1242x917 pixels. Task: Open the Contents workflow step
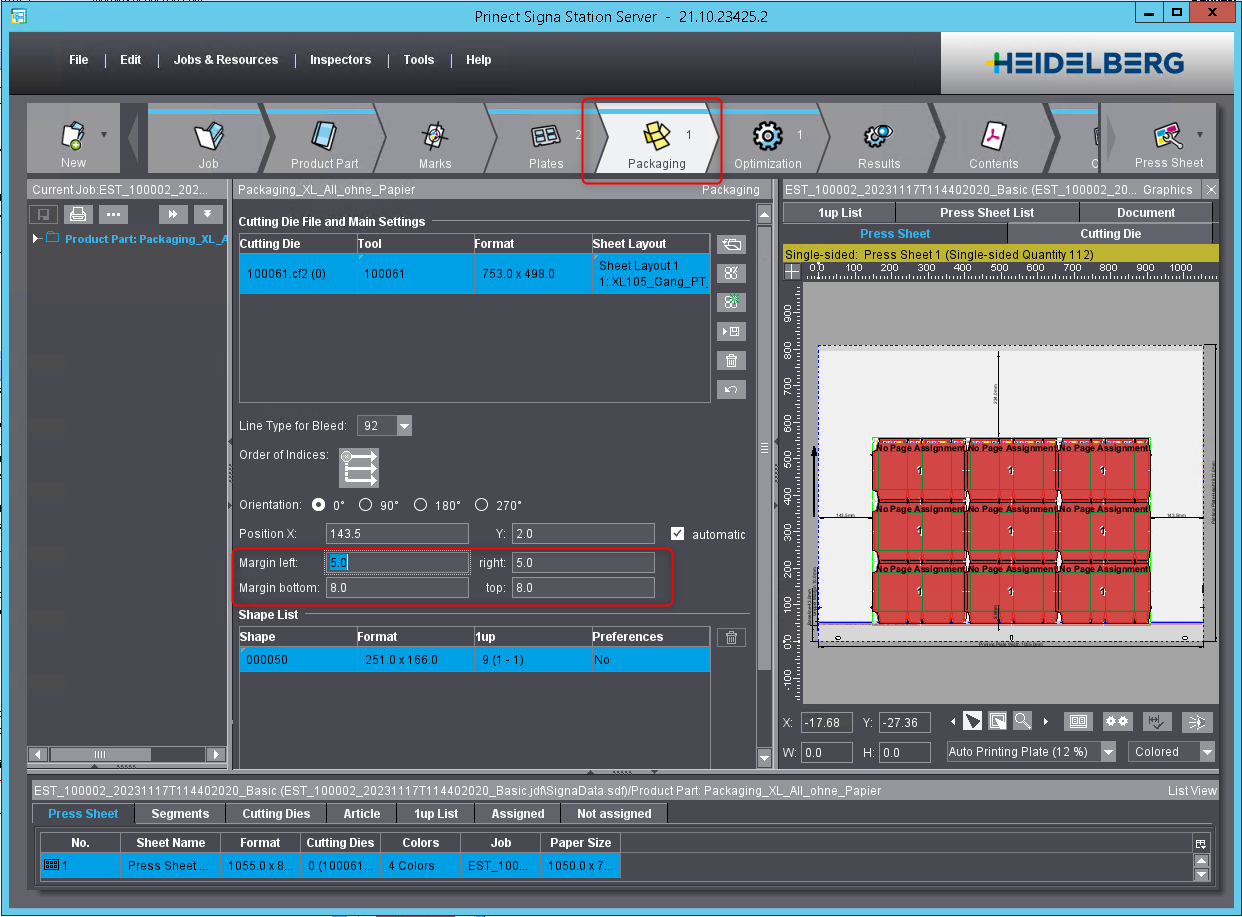click(993, 140)
